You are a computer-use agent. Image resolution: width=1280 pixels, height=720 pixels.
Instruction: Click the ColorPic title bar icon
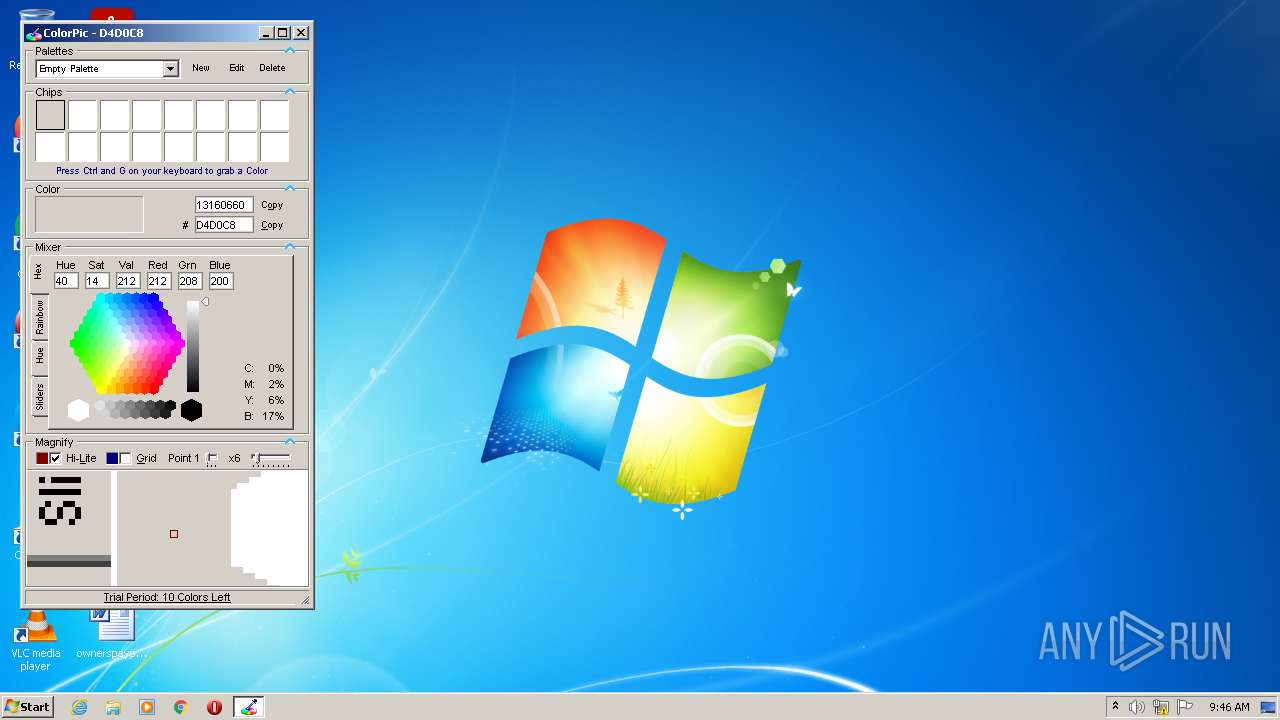tap(34, 33)
